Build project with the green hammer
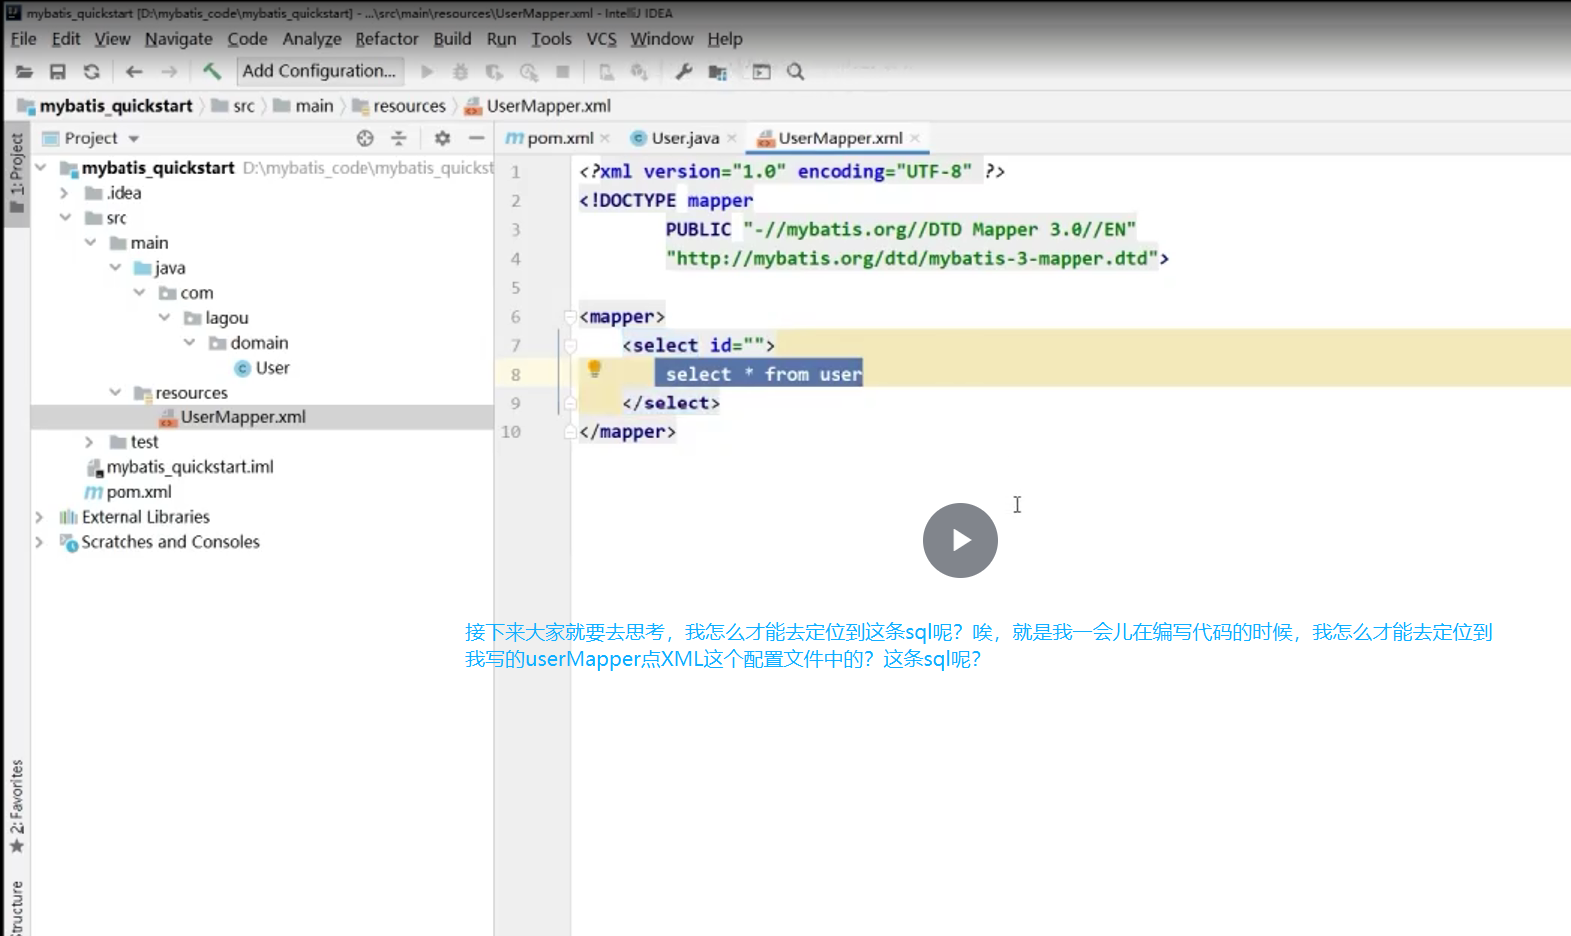The image size is (1571, 936). pos(211,71)
